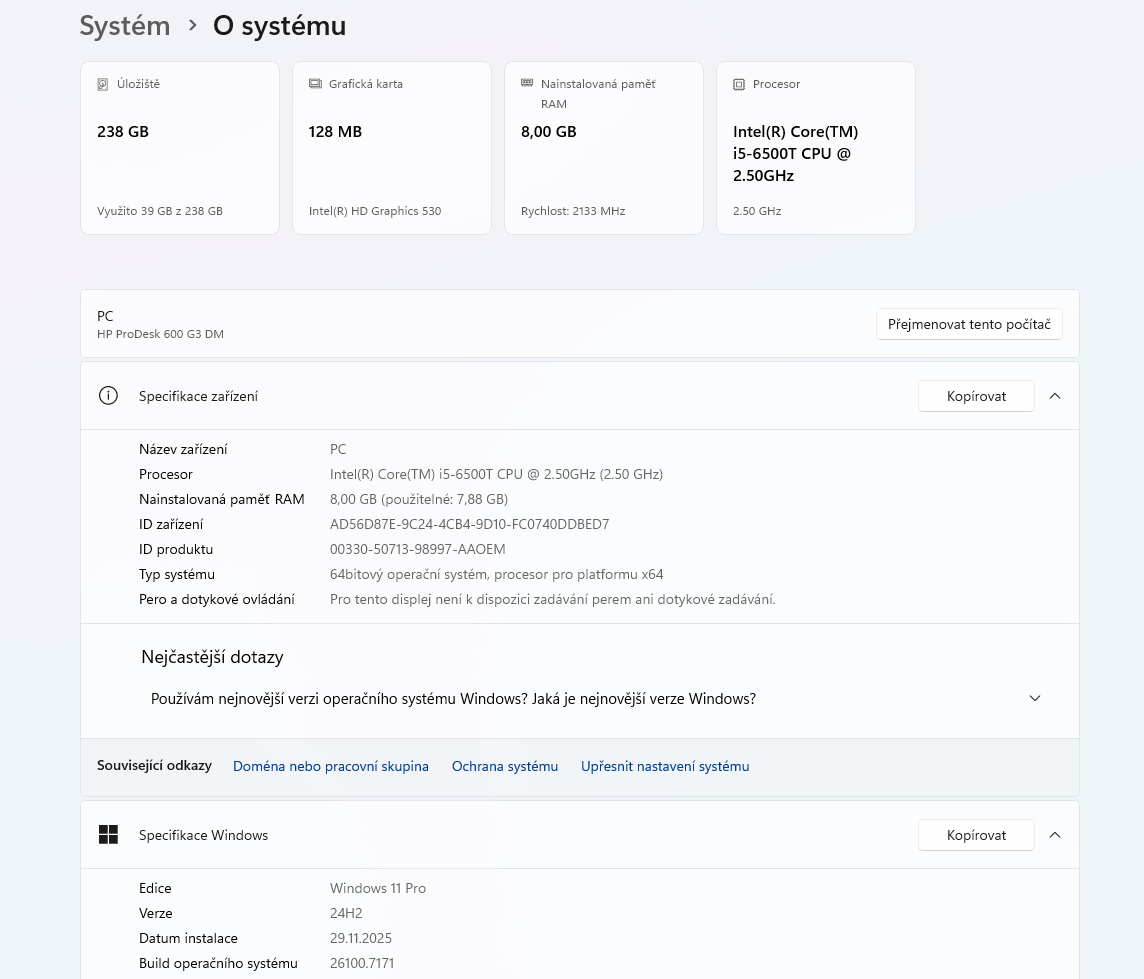Screen dimensions: 1144x979
Task: Select the Grafická karta 128 MB card
Action: coord(391,150)
